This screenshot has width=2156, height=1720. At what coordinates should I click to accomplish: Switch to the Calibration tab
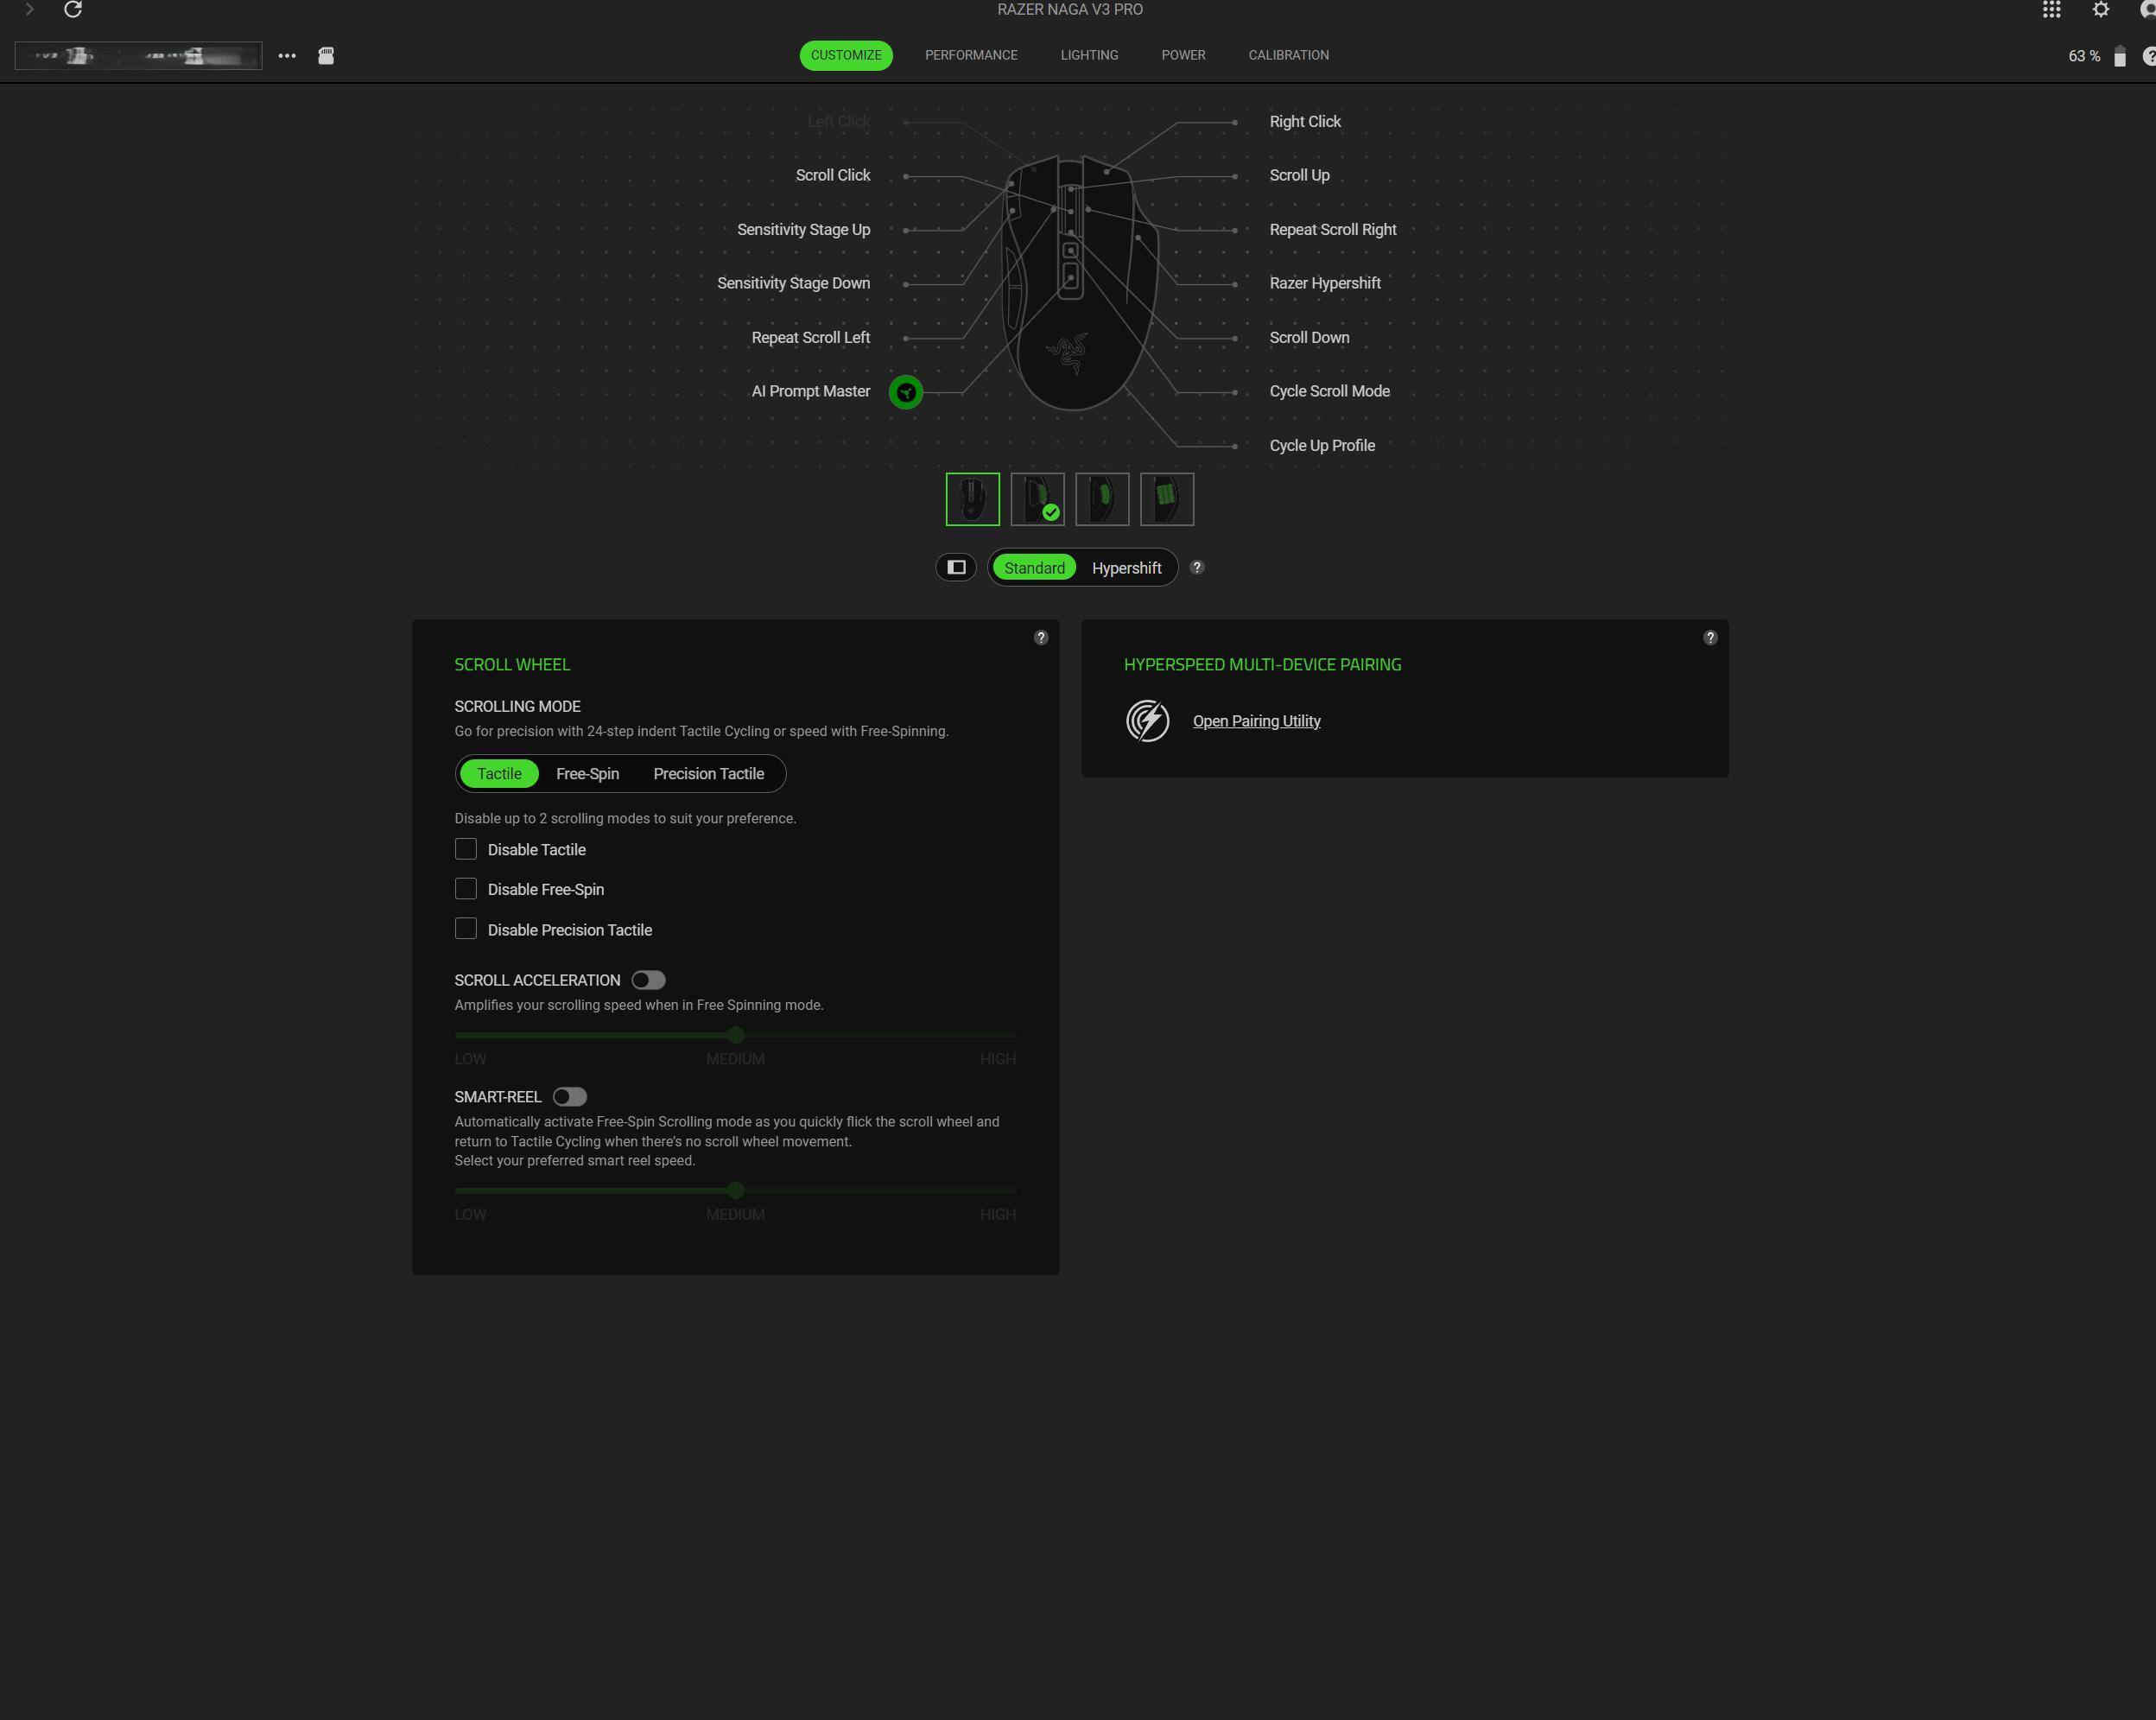click(1288, 56)
